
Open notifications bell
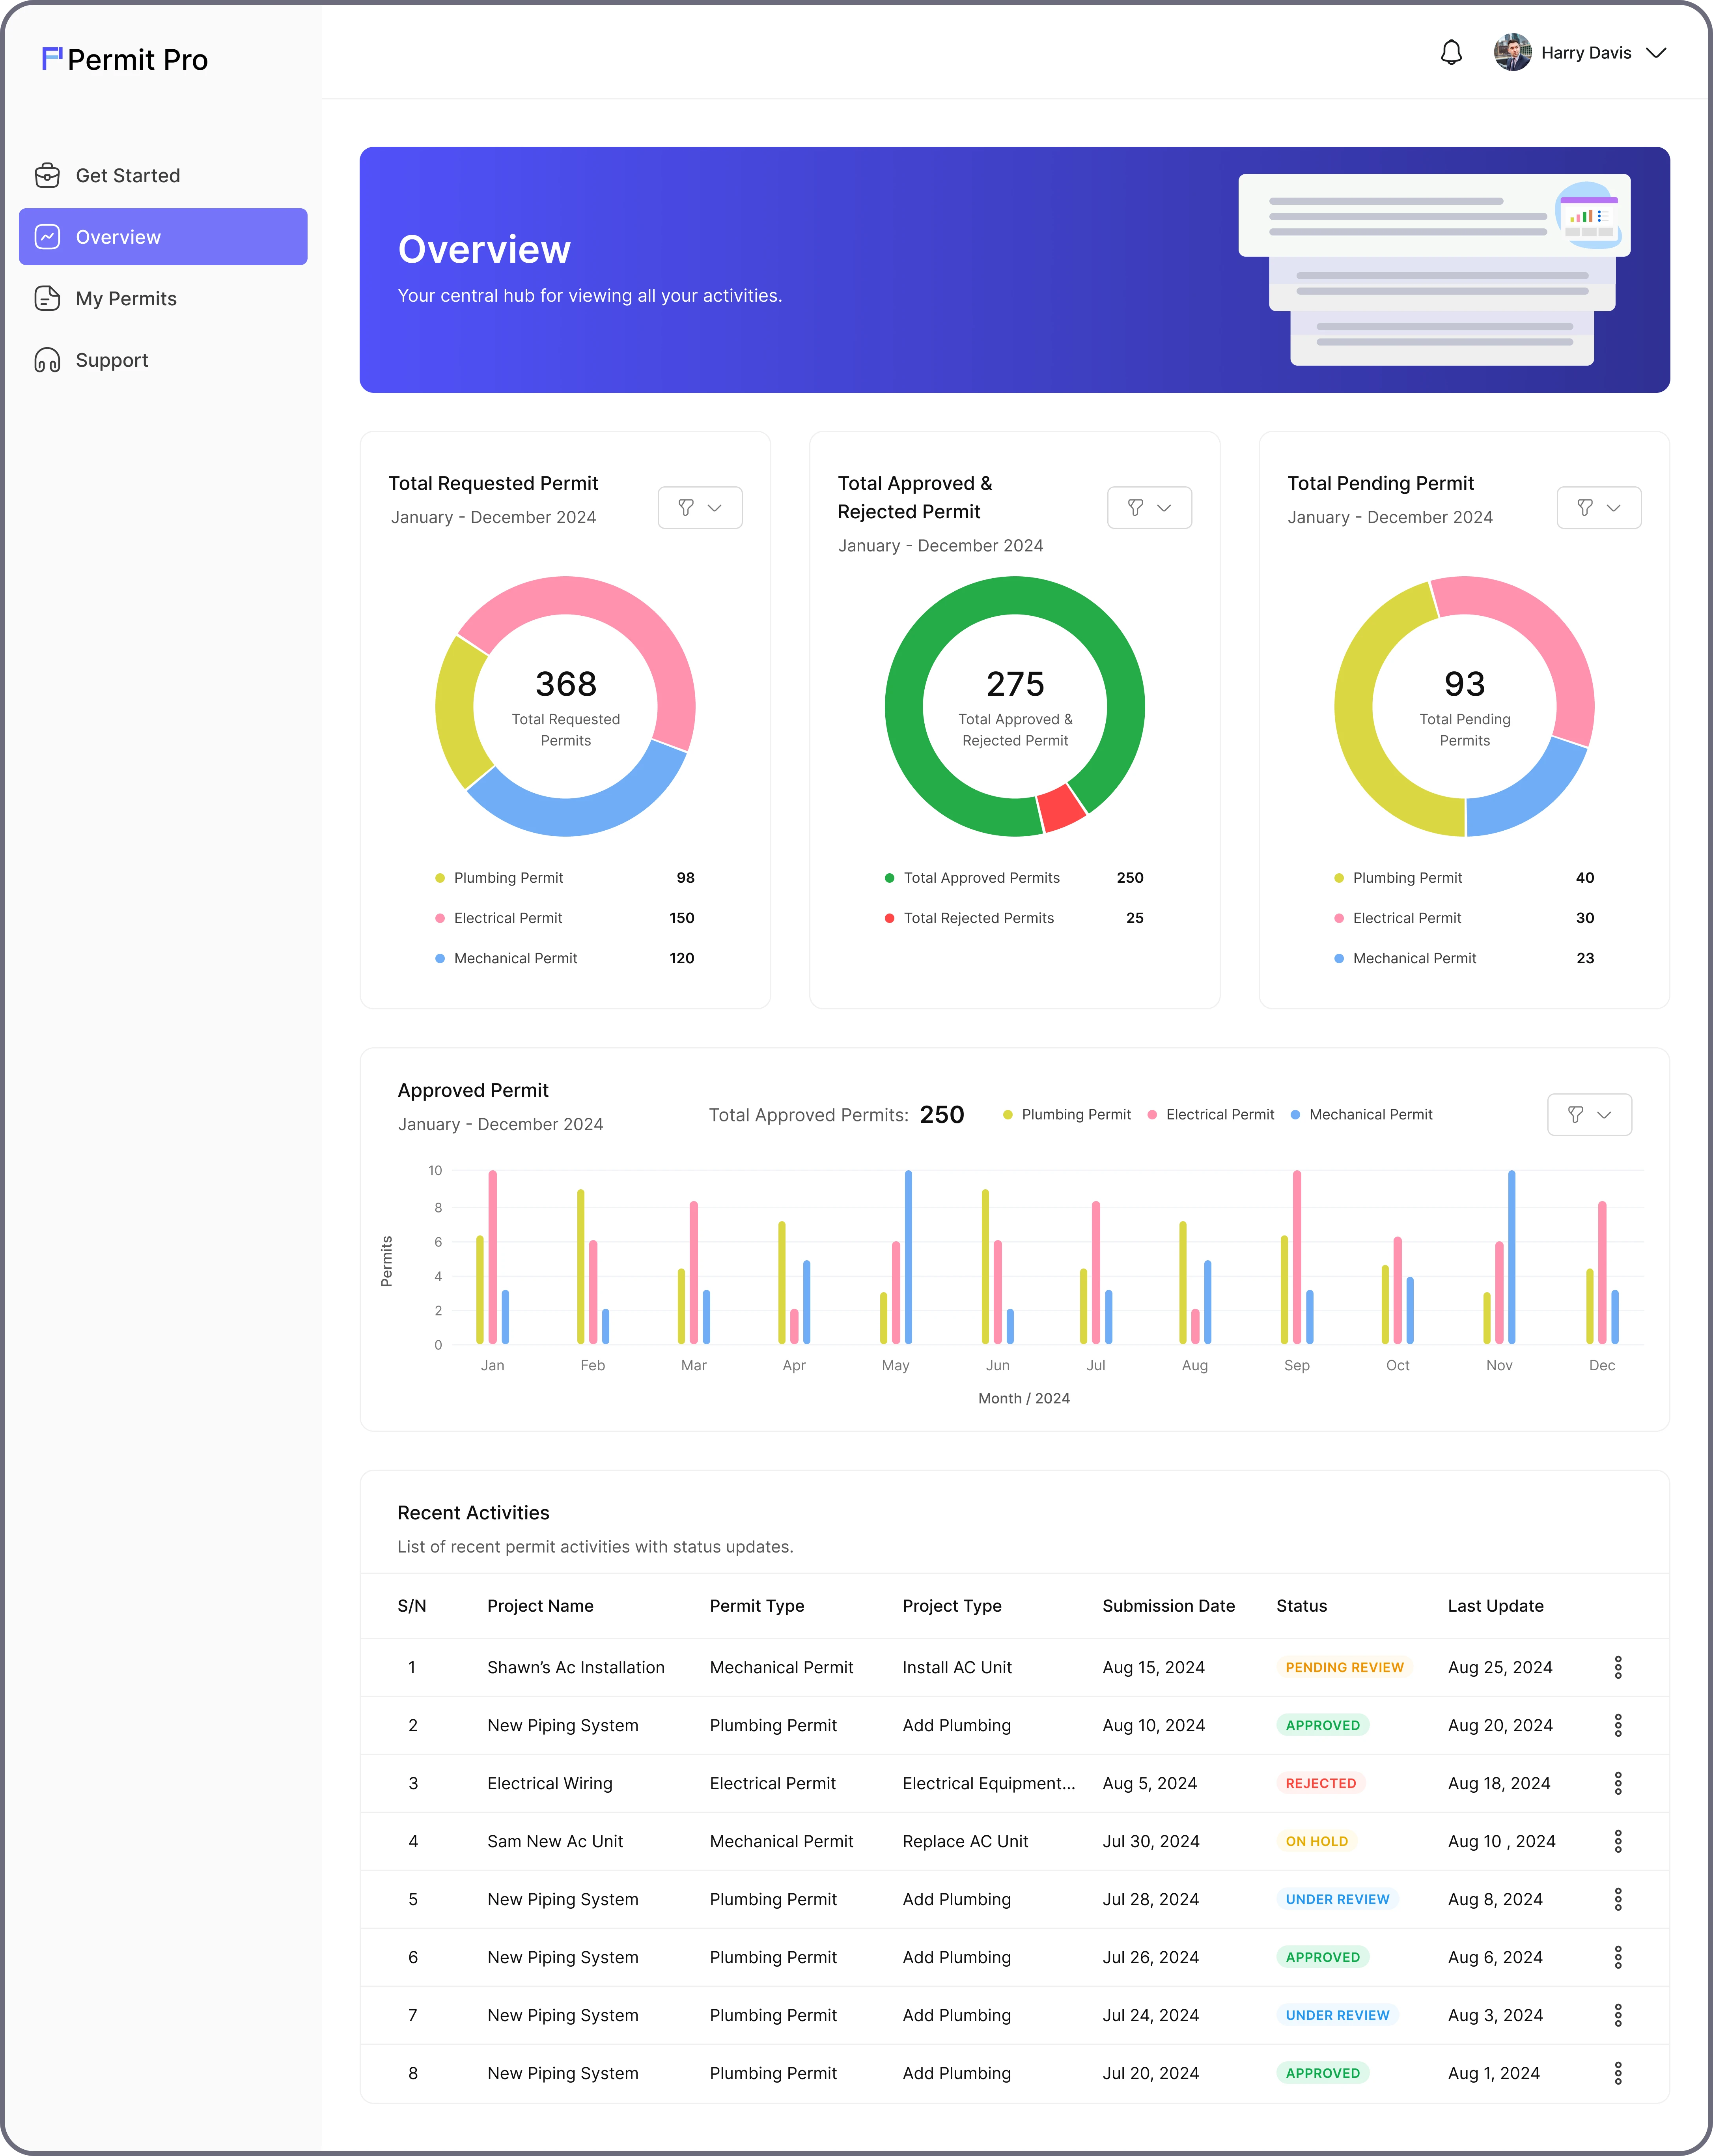(x=1451, y=53)
